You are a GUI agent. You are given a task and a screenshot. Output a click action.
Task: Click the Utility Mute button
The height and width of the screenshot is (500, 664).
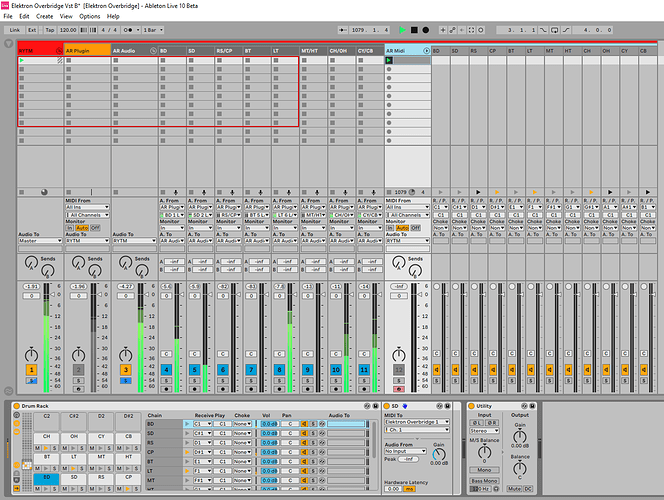515,489
